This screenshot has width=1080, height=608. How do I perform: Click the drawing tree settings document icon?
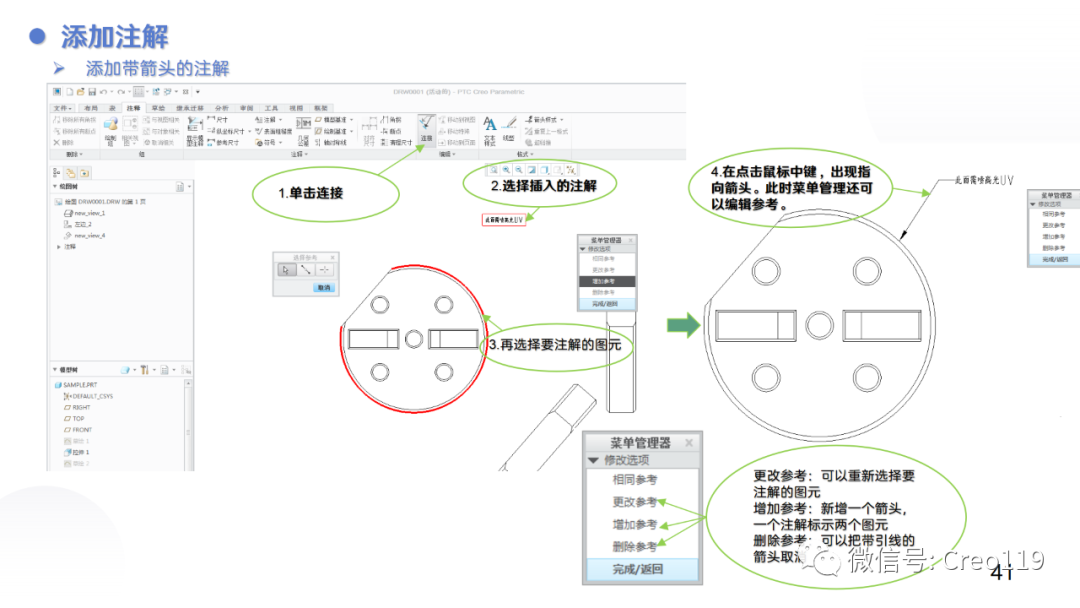[181, 186]
